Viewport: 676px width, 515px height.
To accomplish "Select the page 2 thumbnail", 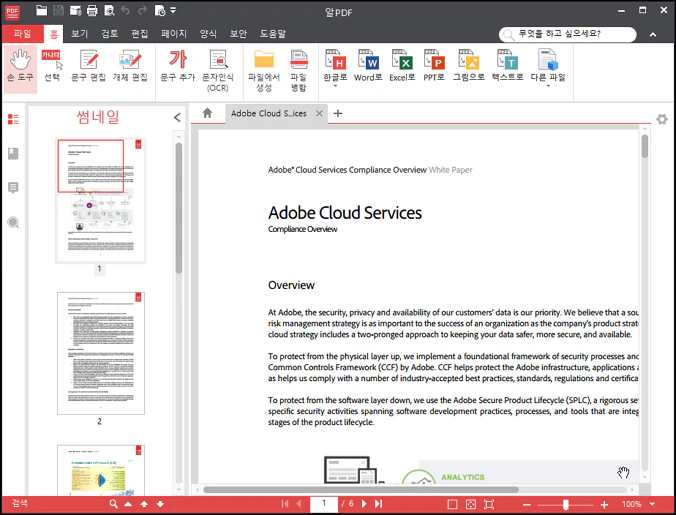I will pos(101,353).
